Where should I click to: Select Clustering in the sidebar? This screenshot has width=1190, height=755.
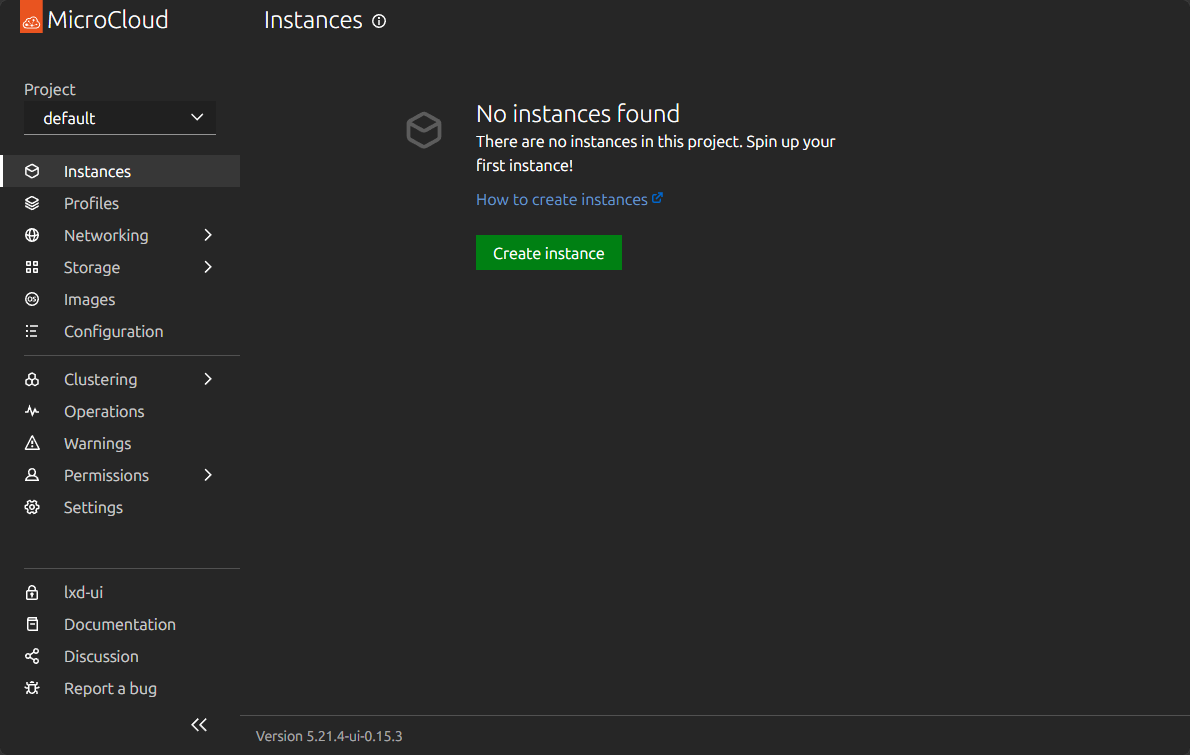tap(121, 379)
